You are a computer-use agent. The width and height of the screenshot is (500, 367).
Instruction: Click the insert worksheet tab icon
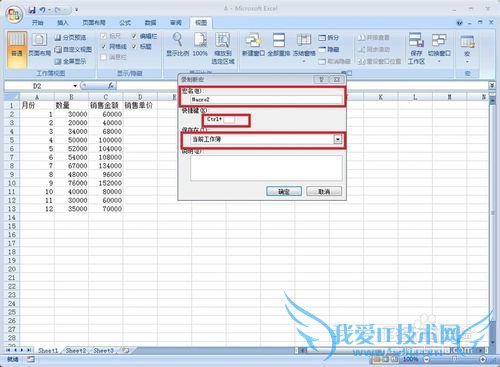point(126,350)
